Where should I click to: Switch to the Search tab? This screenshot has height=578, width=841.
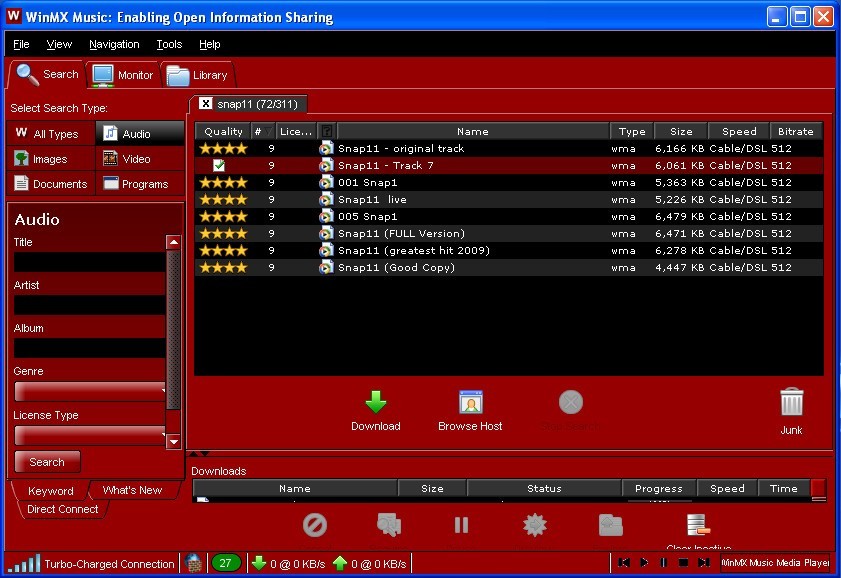coord(47,74)
